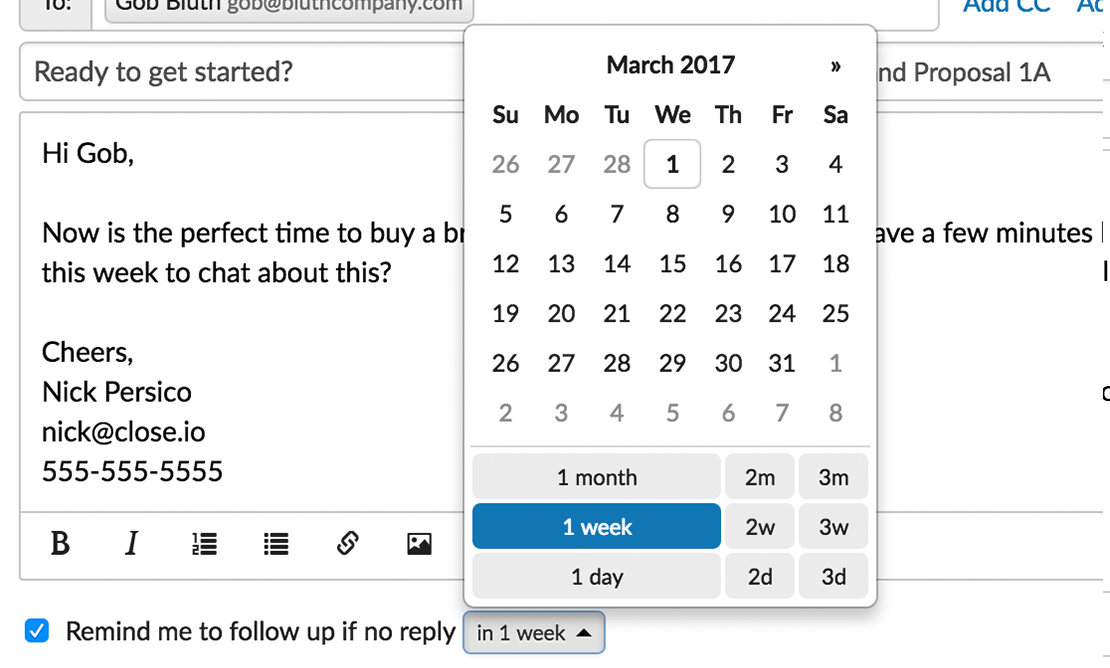
Task: Open the 'in 1 week' reminder dropdown
Action: (534, 633)
